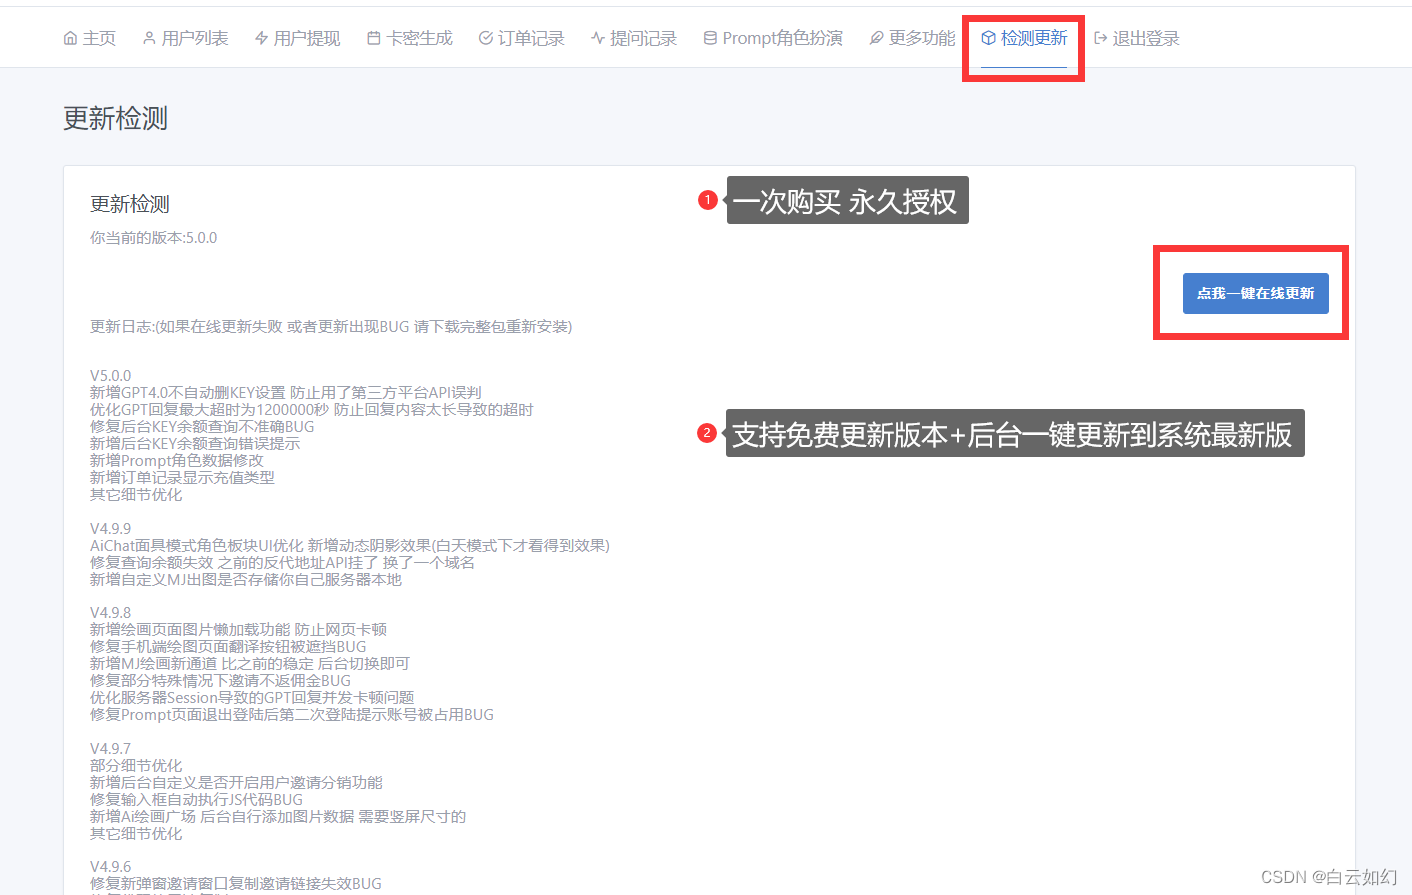Viewport: 1412px width, 895px height.
Task: View 订单记录 page
Action: (522, 38)
